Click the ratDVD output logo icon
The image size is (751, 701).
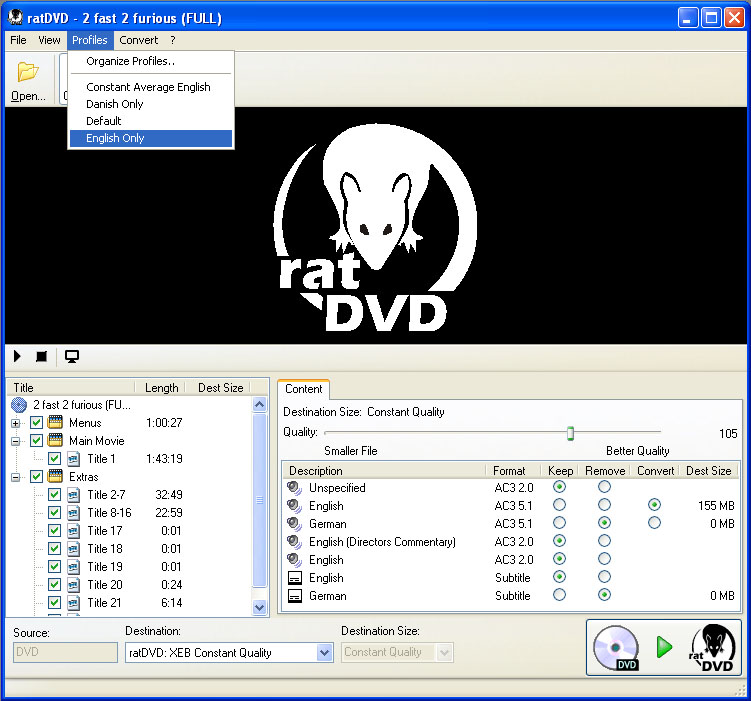[711, 647]
